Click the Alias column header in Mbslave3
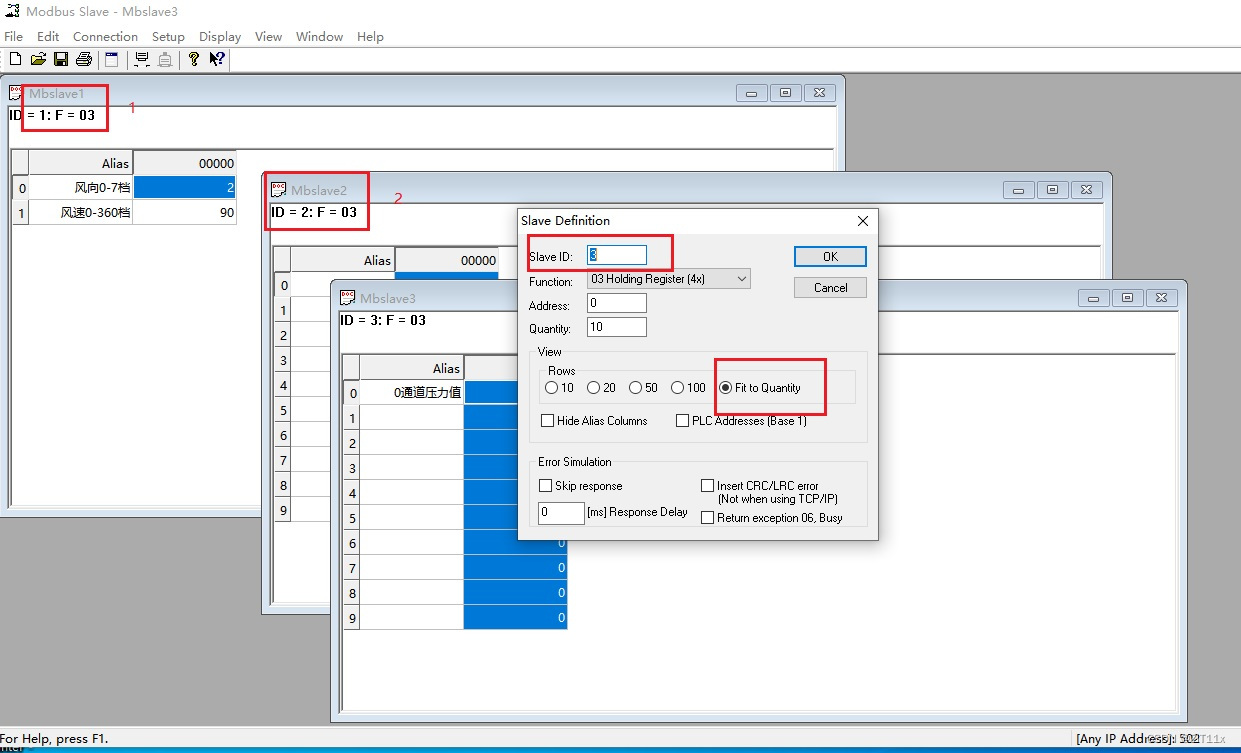This screenshot has height=753, width=1241. tap(412, 368)
